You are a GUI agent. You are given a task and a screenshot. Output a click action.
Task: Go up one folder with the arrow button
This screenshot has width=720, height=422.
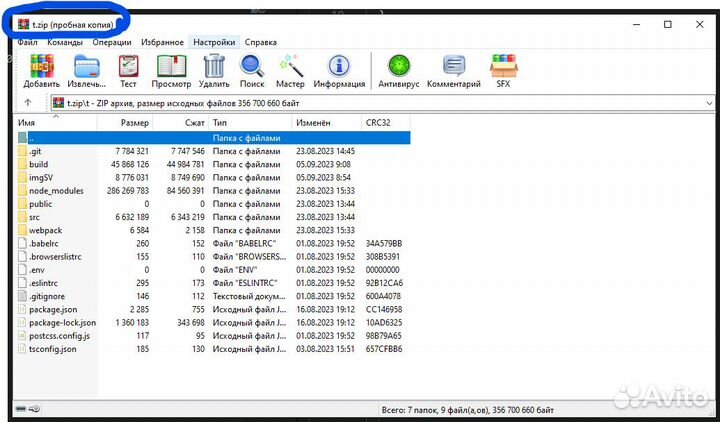click(x=28, y=103)
